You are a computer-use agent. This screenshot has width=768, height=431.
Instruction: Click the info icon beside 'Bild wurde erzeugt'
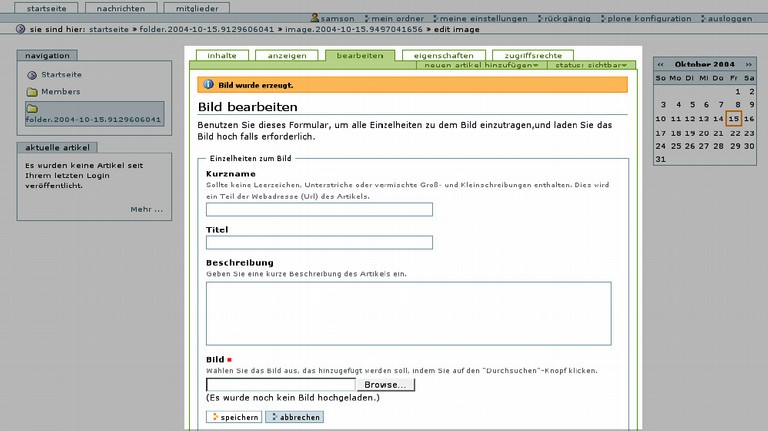pos(208,85)
